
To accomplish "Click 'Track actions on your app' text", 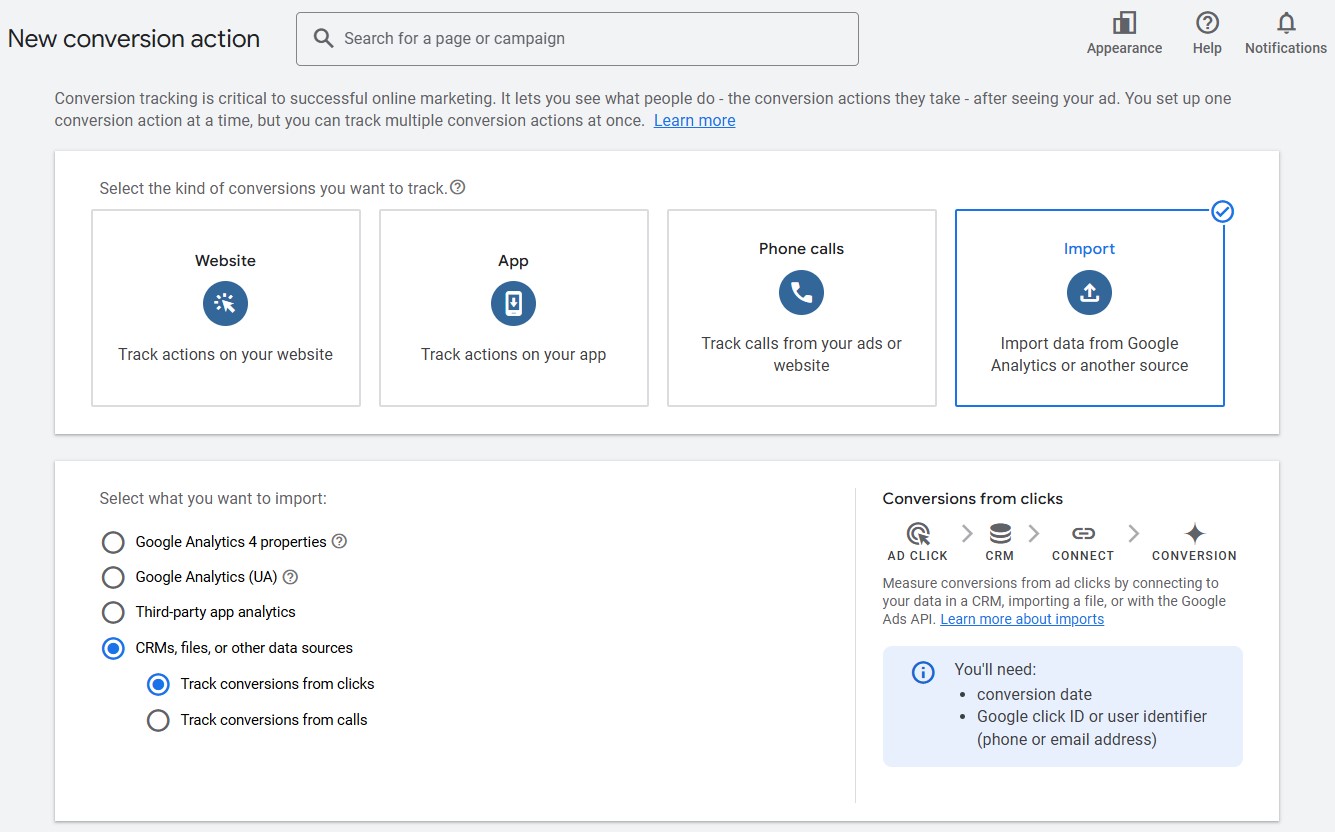I will [513, 354].
